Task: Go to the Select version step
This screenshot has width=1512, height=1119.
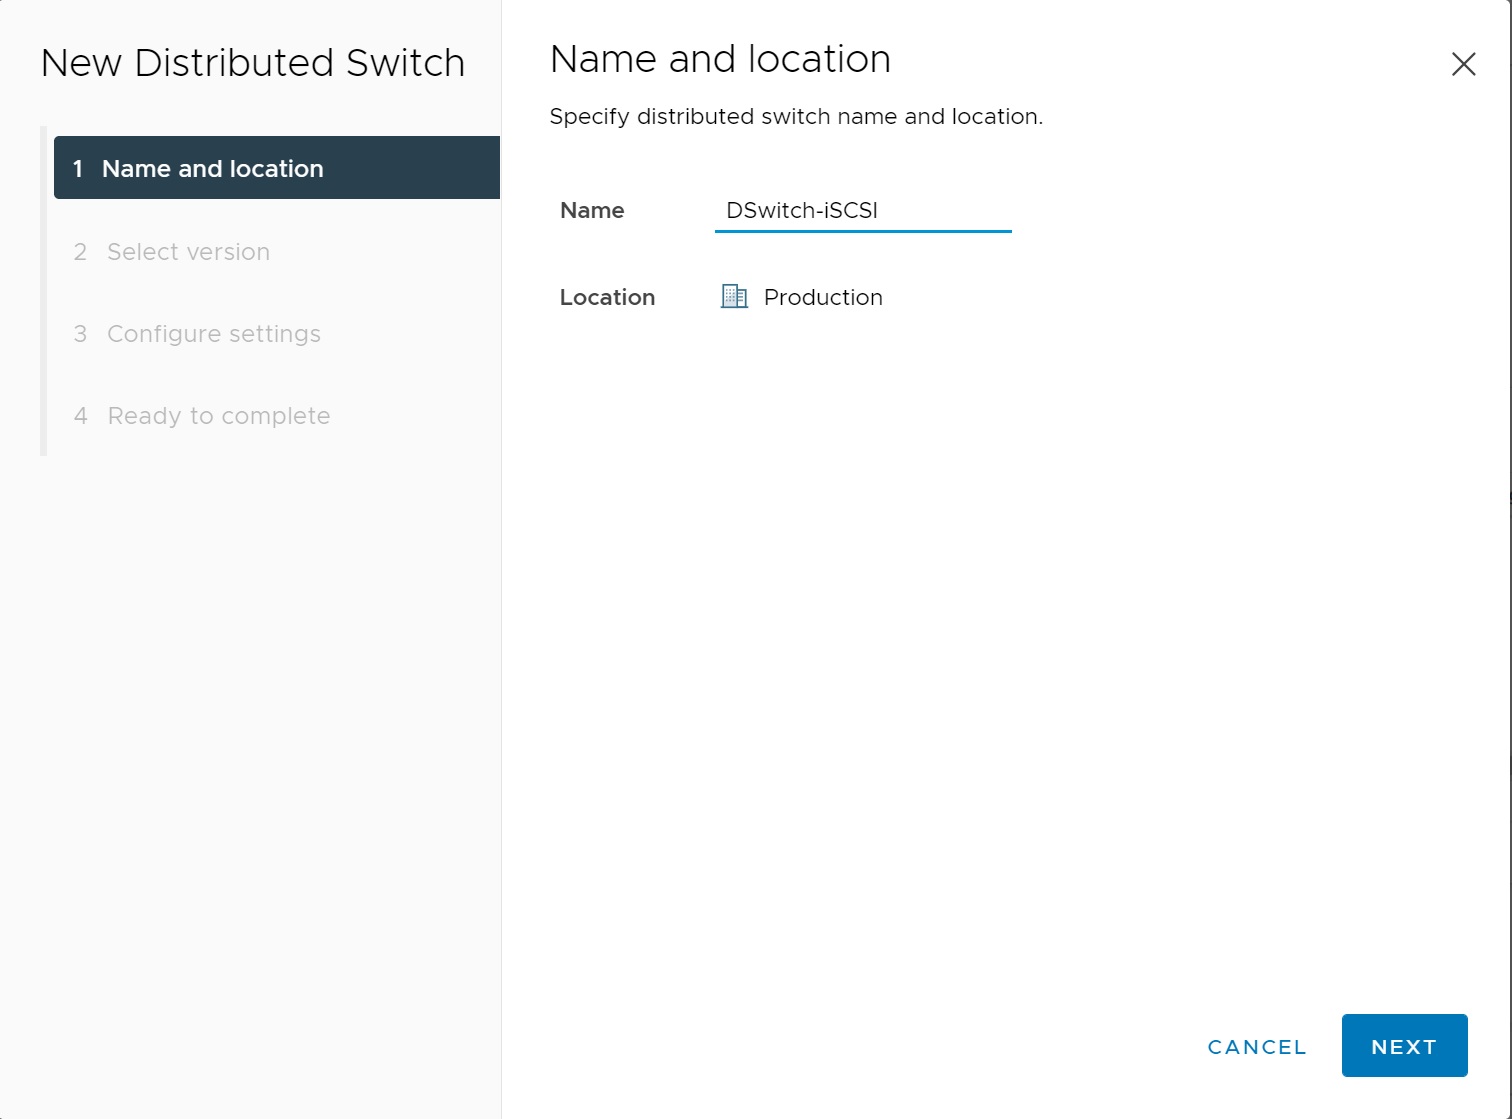Action: 188,252
